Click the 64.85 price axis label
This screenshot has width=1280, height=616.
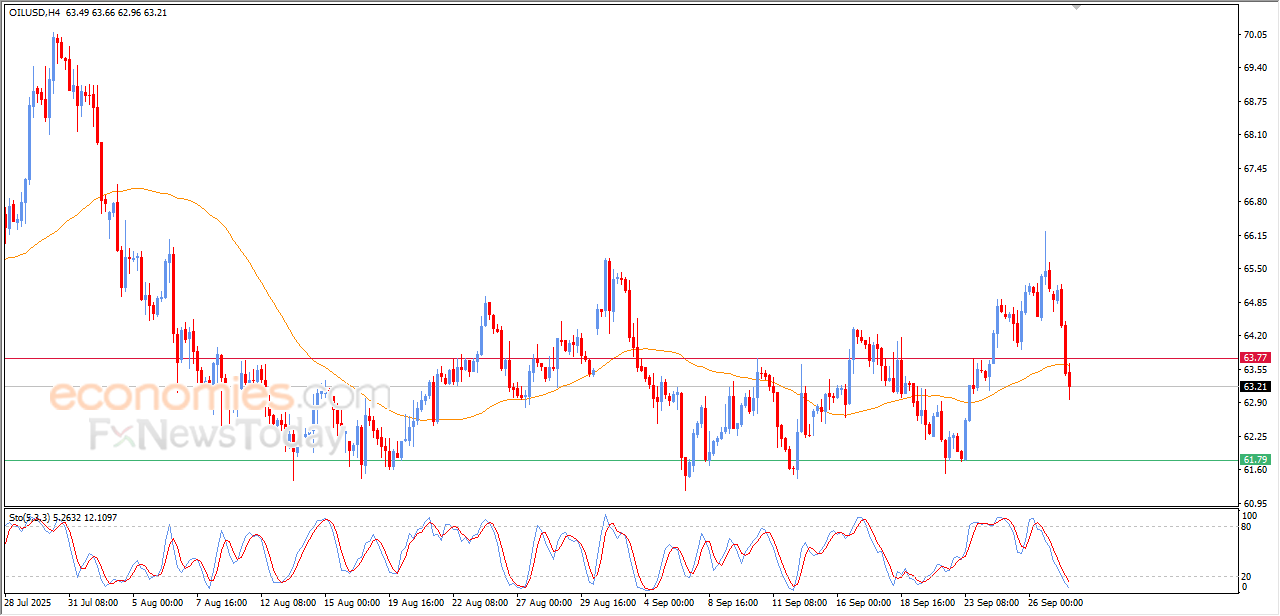tap(1257, 303)
